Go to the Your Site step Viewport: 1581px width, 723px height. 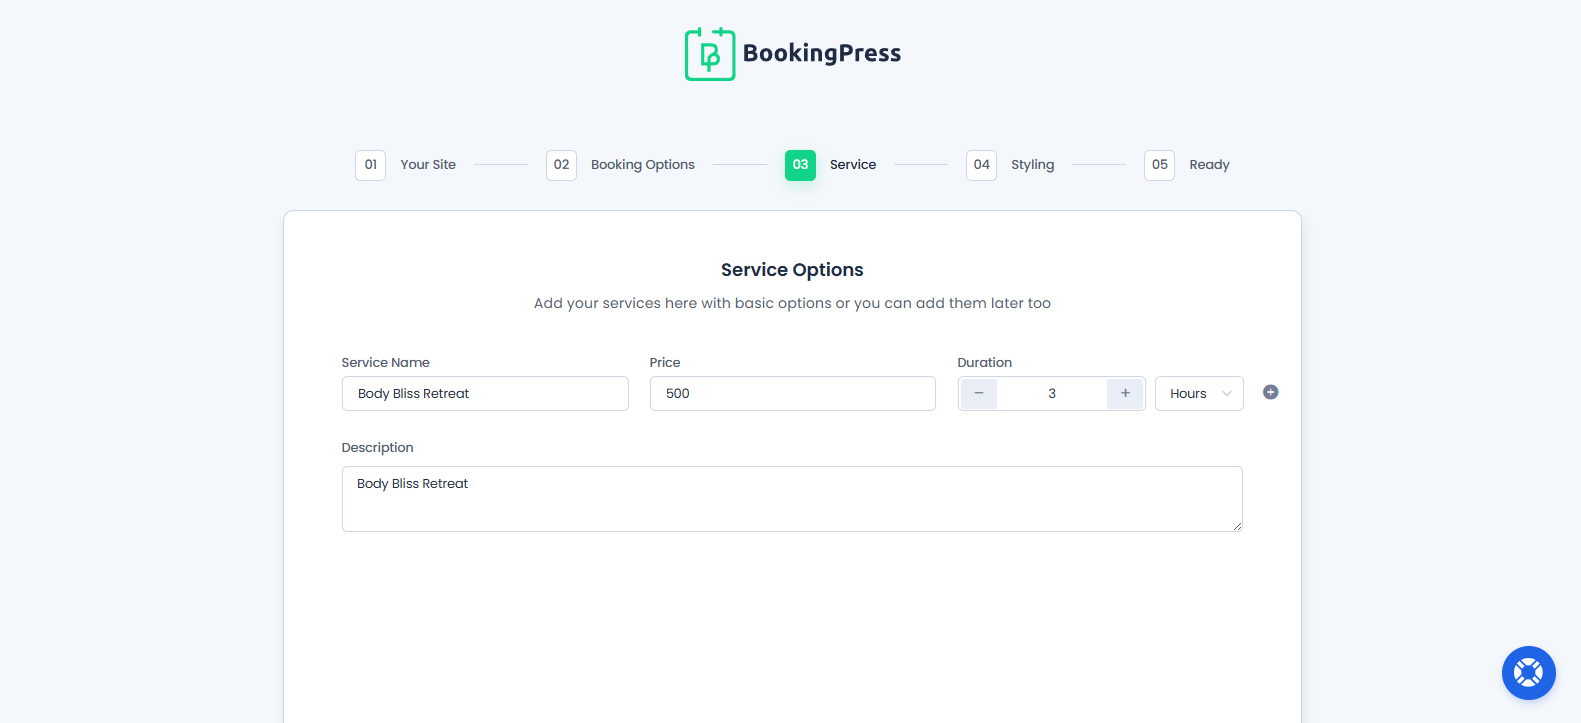(428, 165)
